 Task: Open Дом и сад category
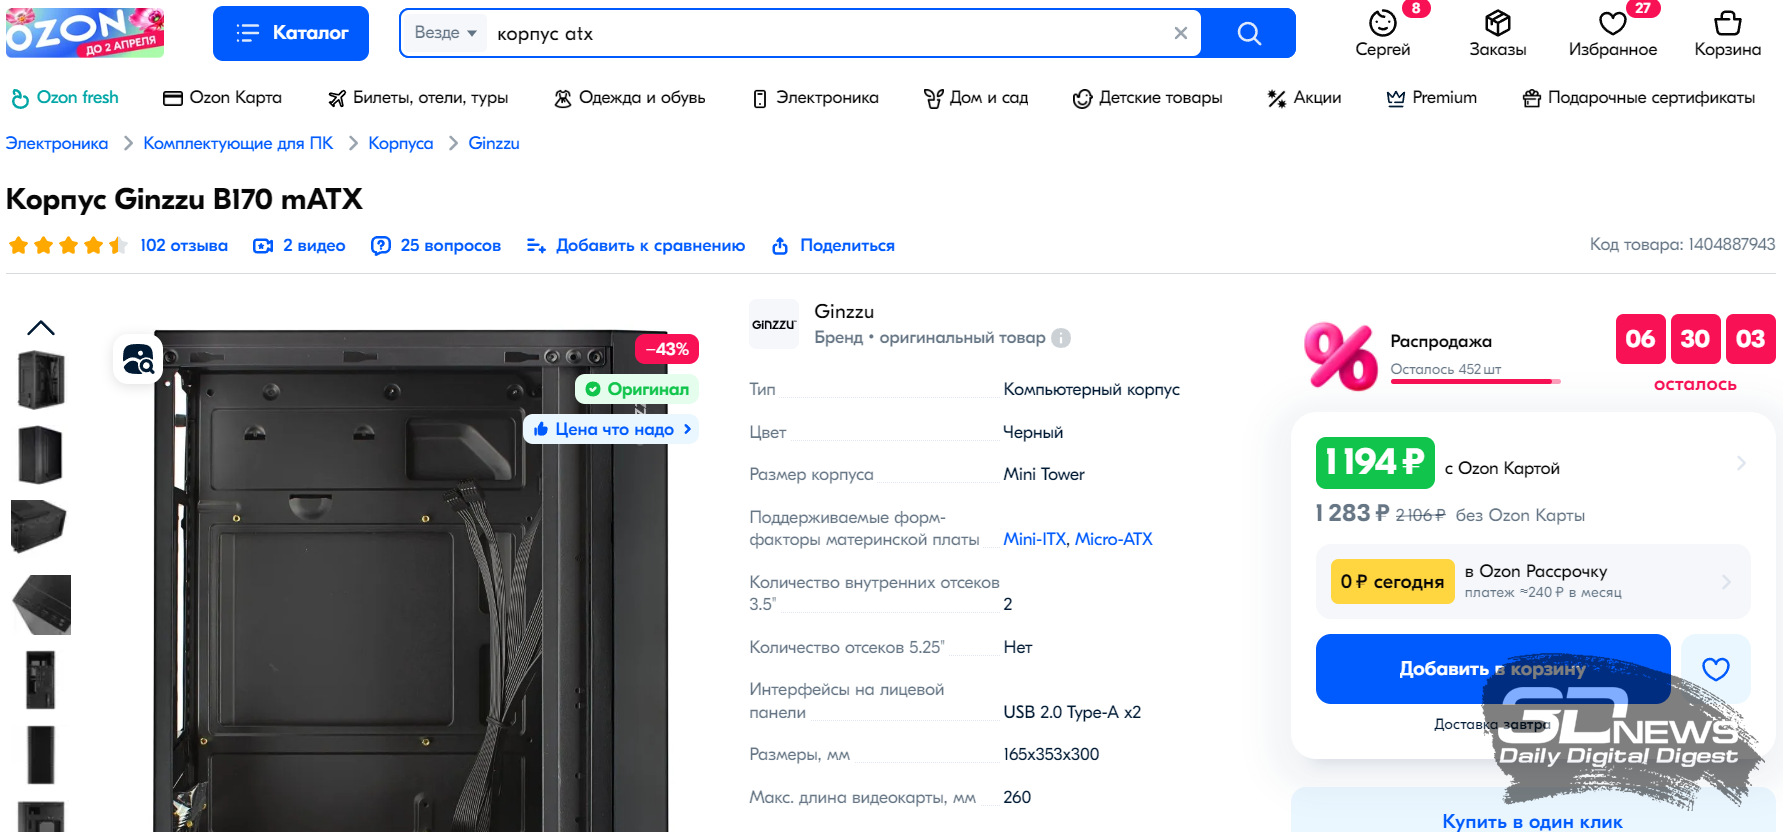tap(976, 98)
